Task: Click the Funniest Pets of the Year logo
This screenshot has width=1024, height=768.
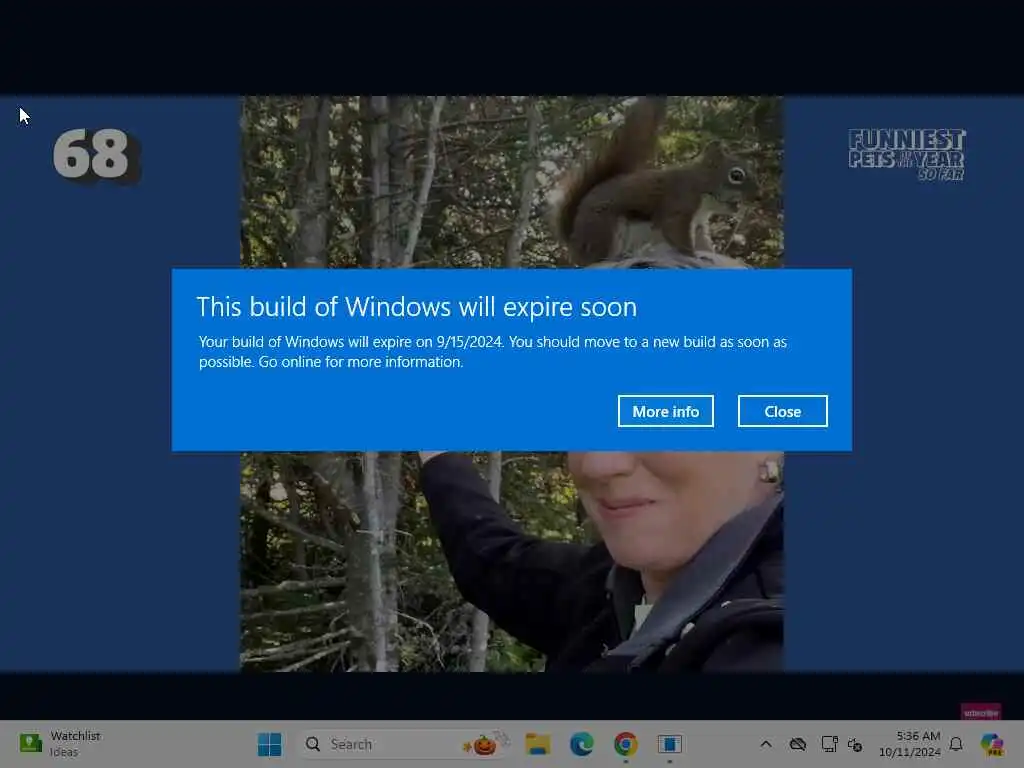Action: tap(906, 155)
